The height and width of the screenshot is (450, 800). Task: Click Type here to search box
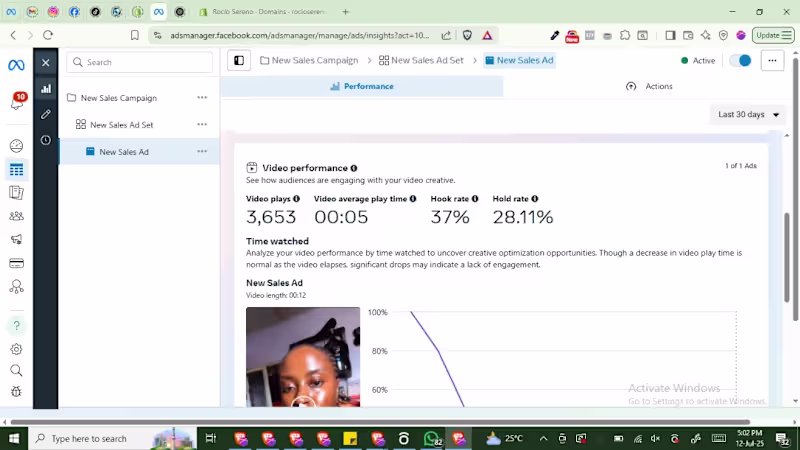pos(112,438)
